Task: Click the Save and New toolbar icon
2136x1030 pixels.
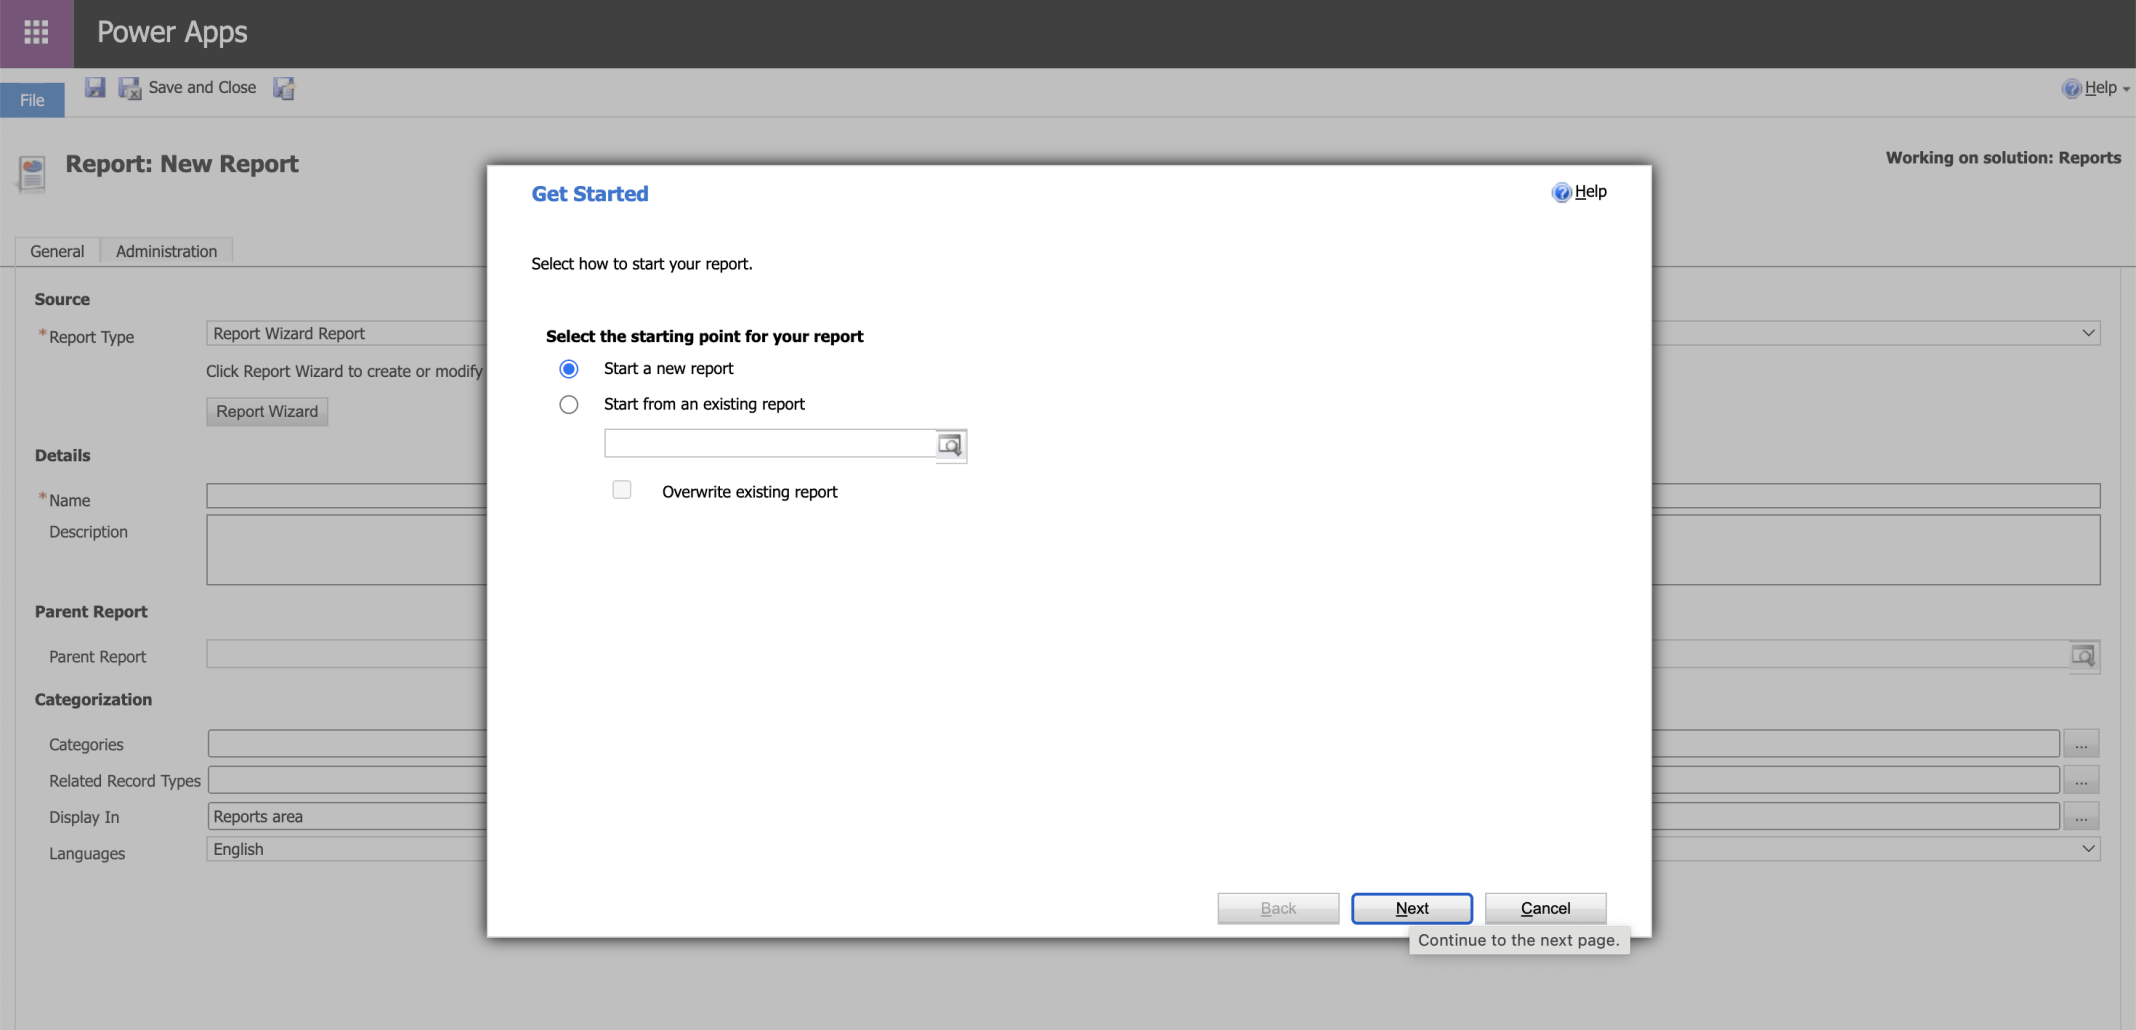Action: tap(284, 88)
